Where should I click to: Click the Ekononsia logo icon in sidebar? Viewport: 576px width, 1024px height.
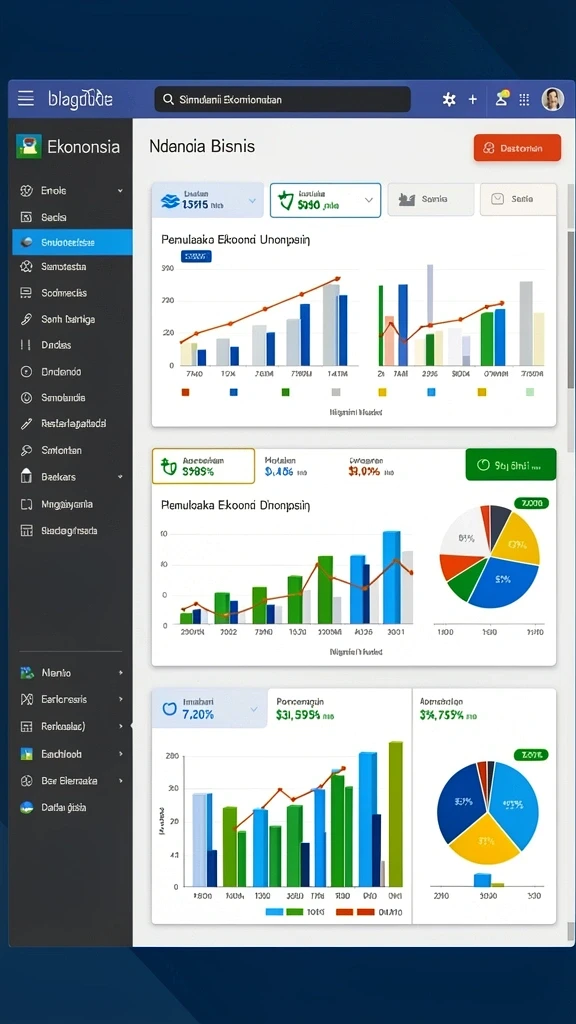pos(29,146)
